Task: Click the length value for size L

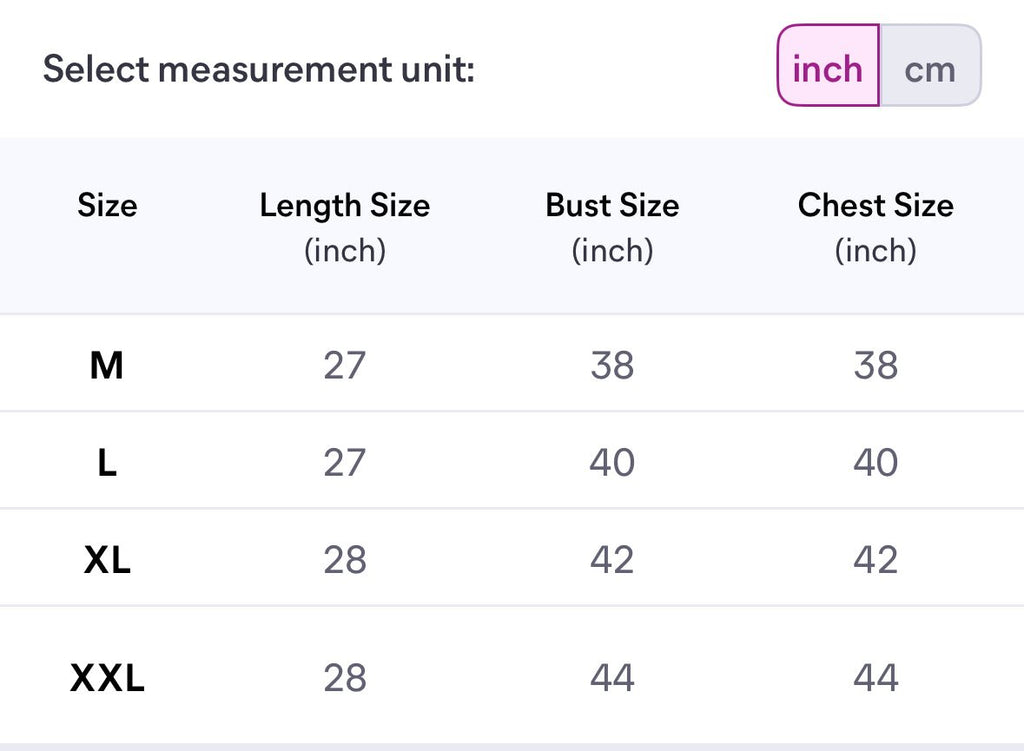Action: 345,463
